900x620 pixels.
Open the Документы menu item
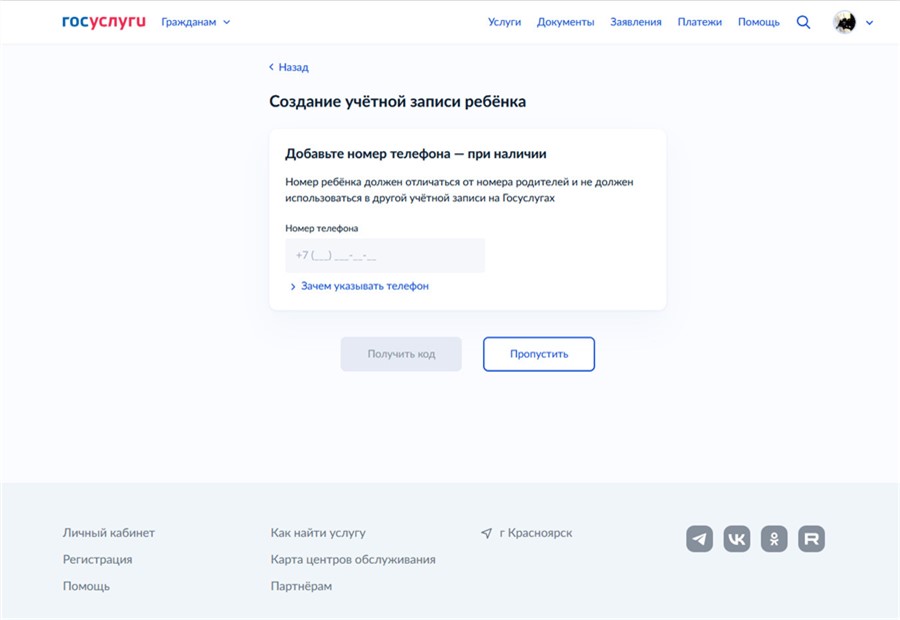(565, 22)
